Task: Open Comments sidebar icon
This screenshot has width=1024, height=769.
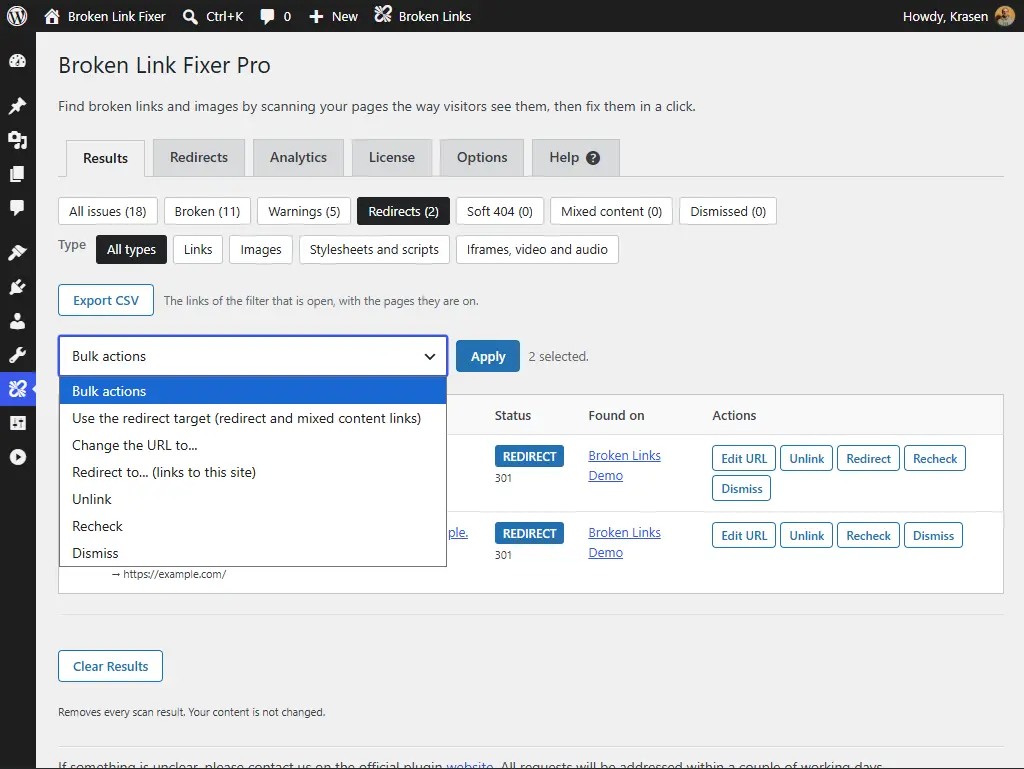Action: [18, 208]
